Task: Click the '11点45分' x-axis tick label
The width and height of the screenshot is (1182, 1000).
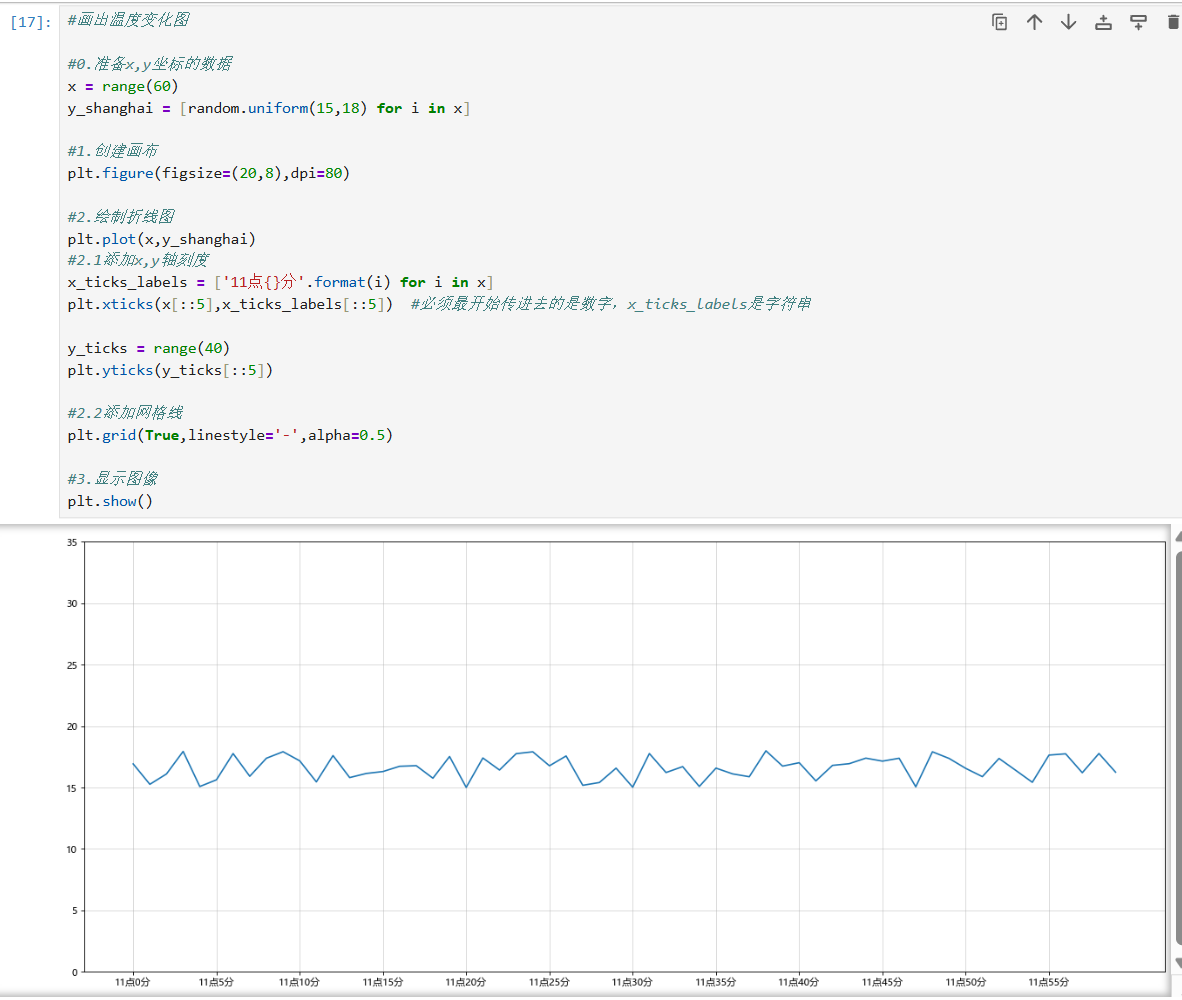Action: point(882,982)
